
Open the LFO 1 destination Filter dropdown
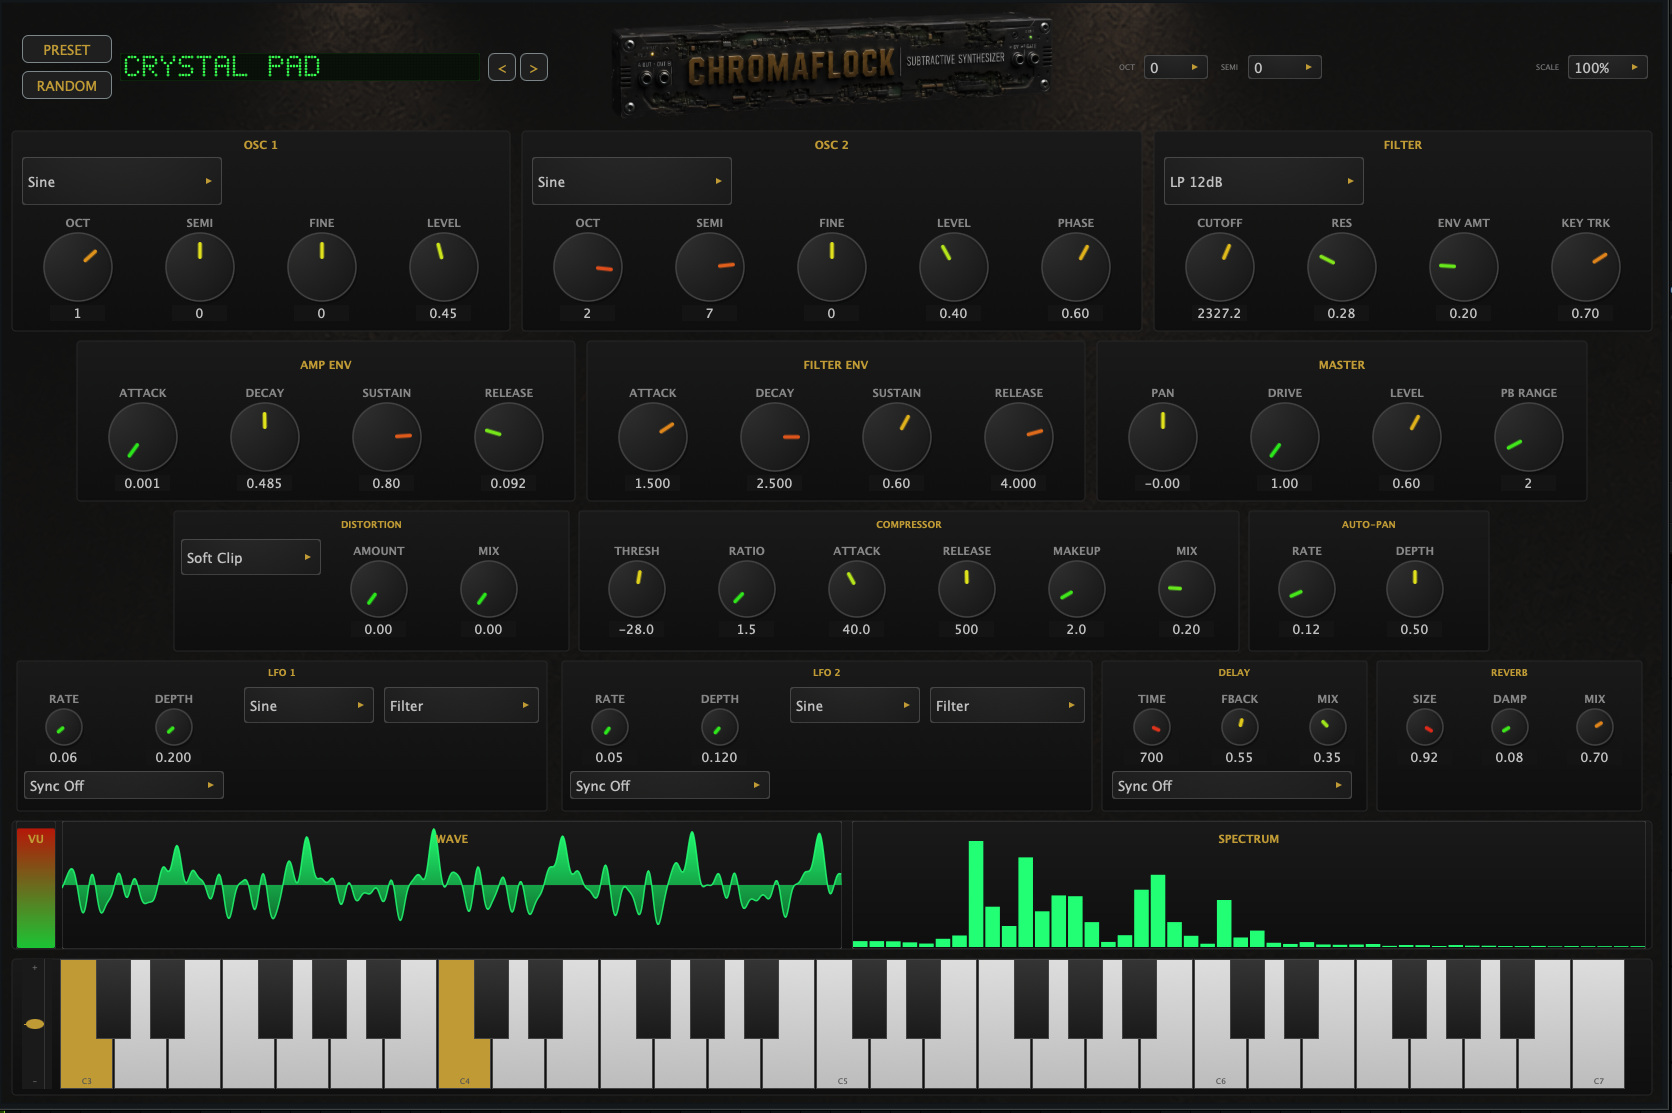point(461,705)
